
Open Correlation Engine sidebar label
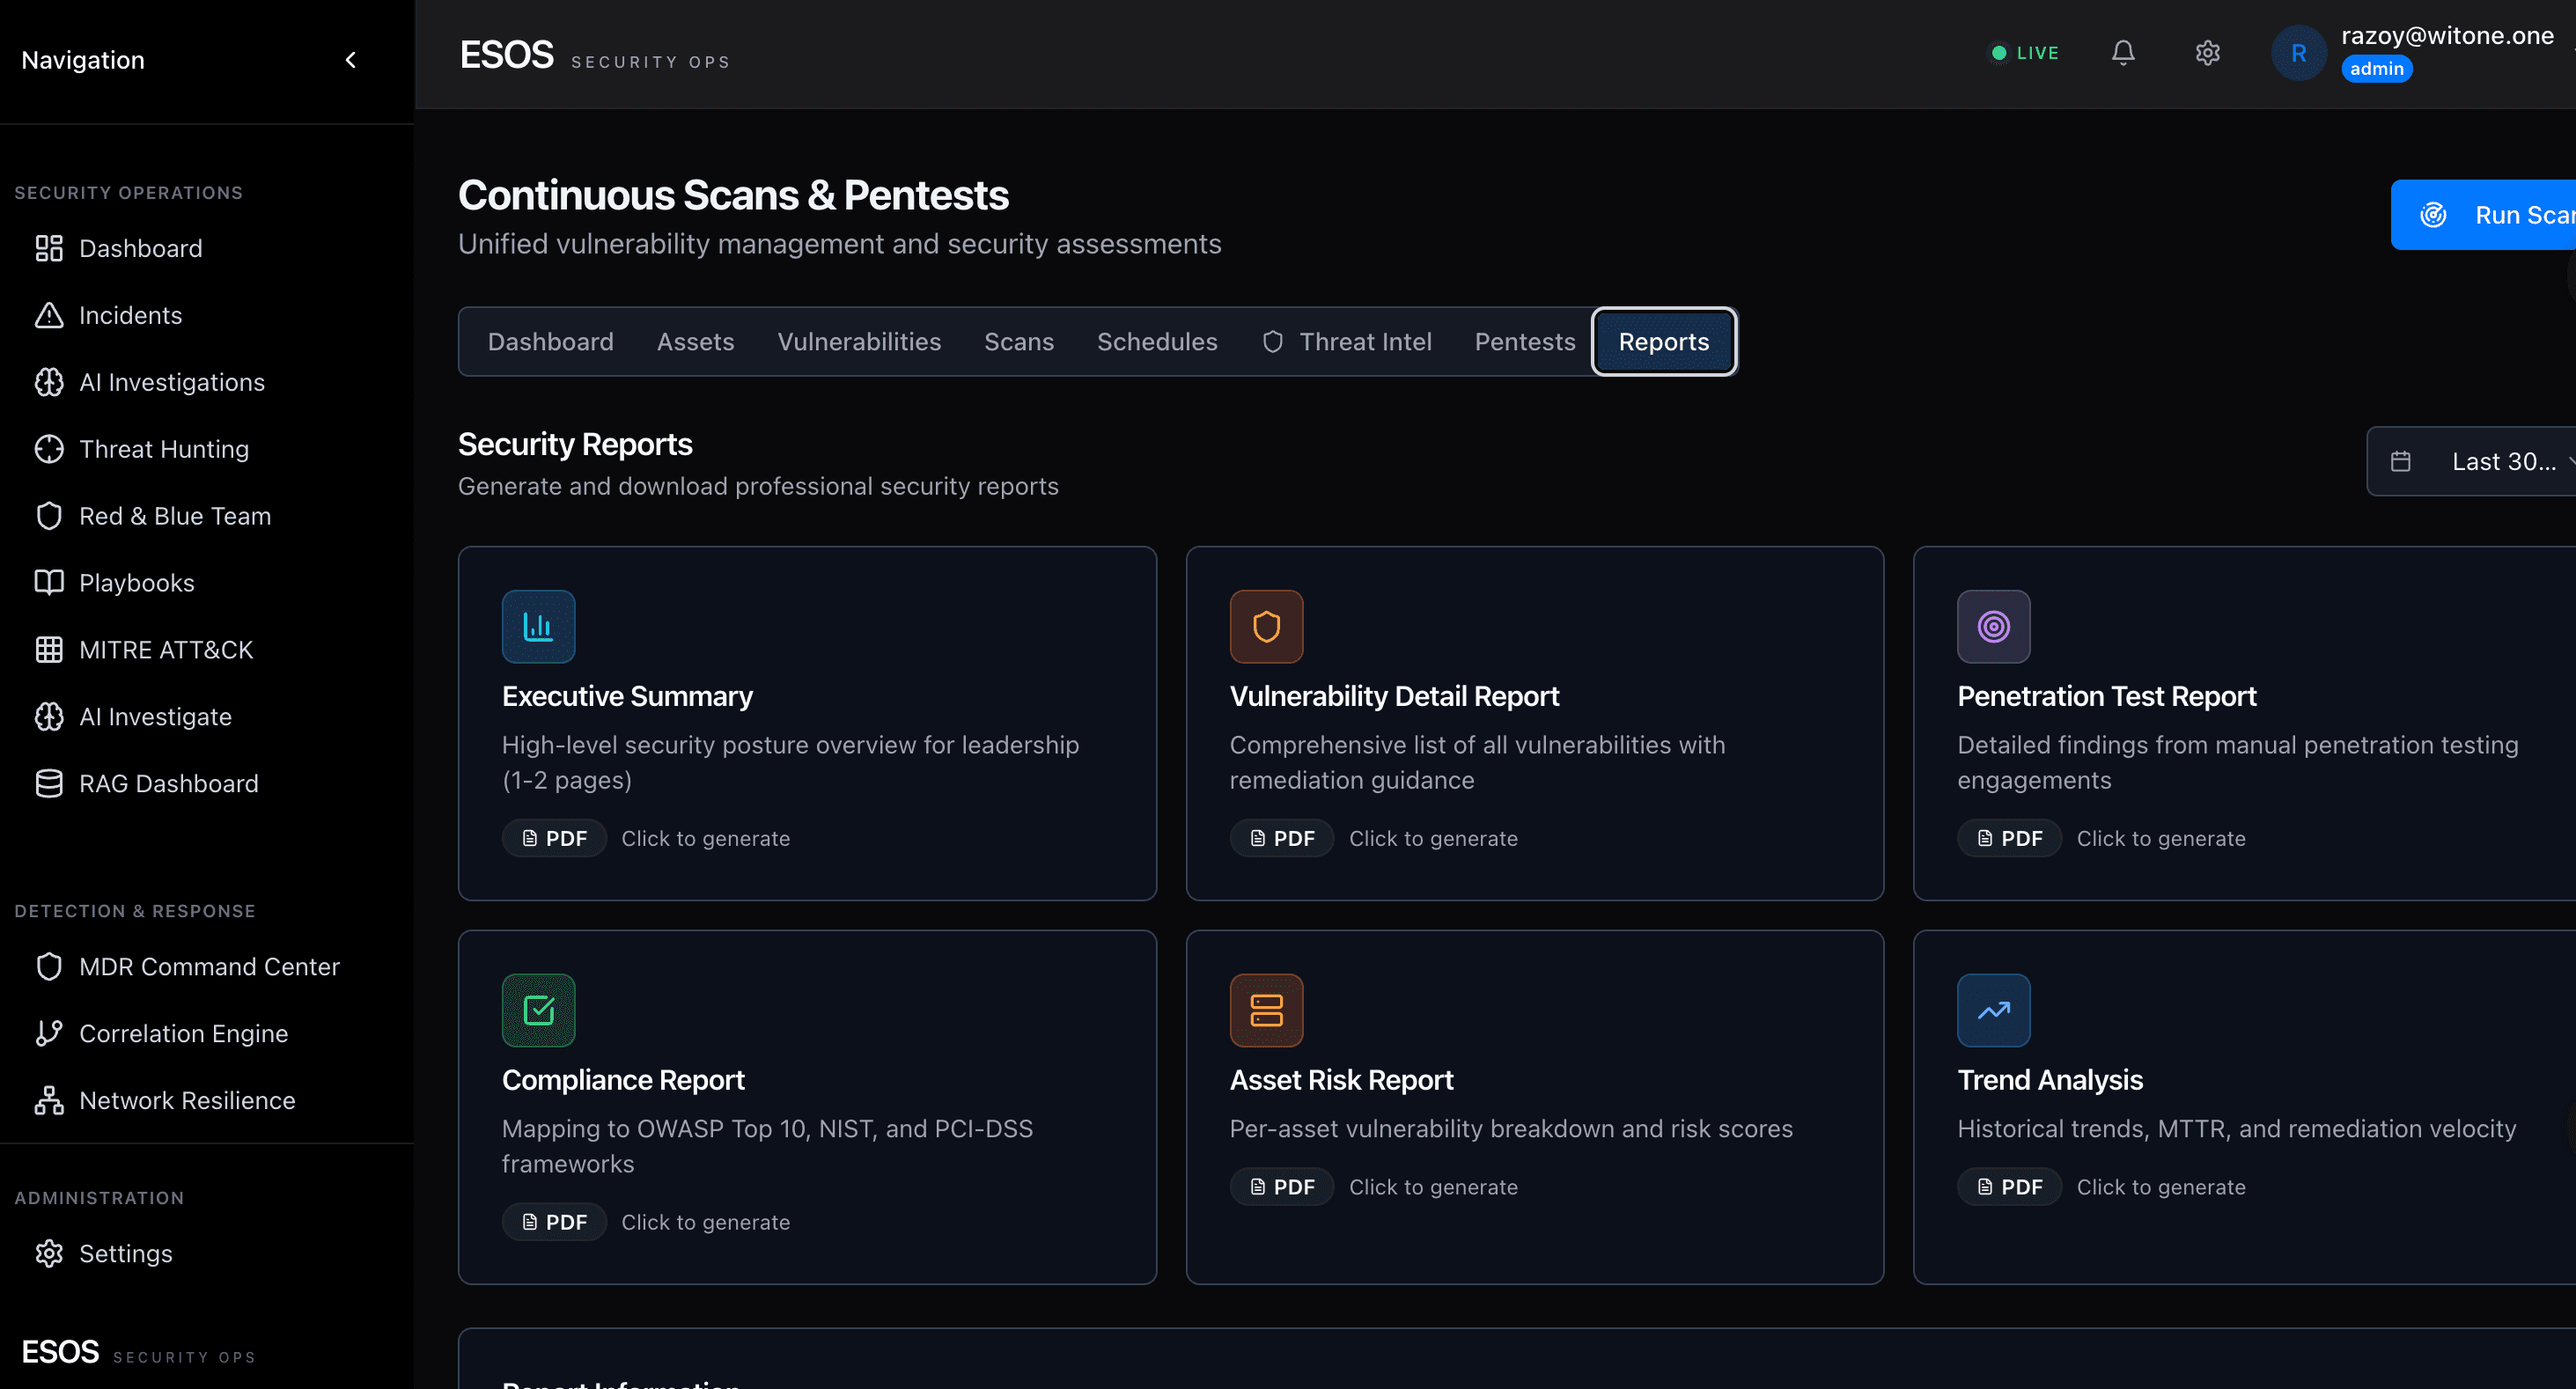pyautogui.click(x=184, y=1034)
